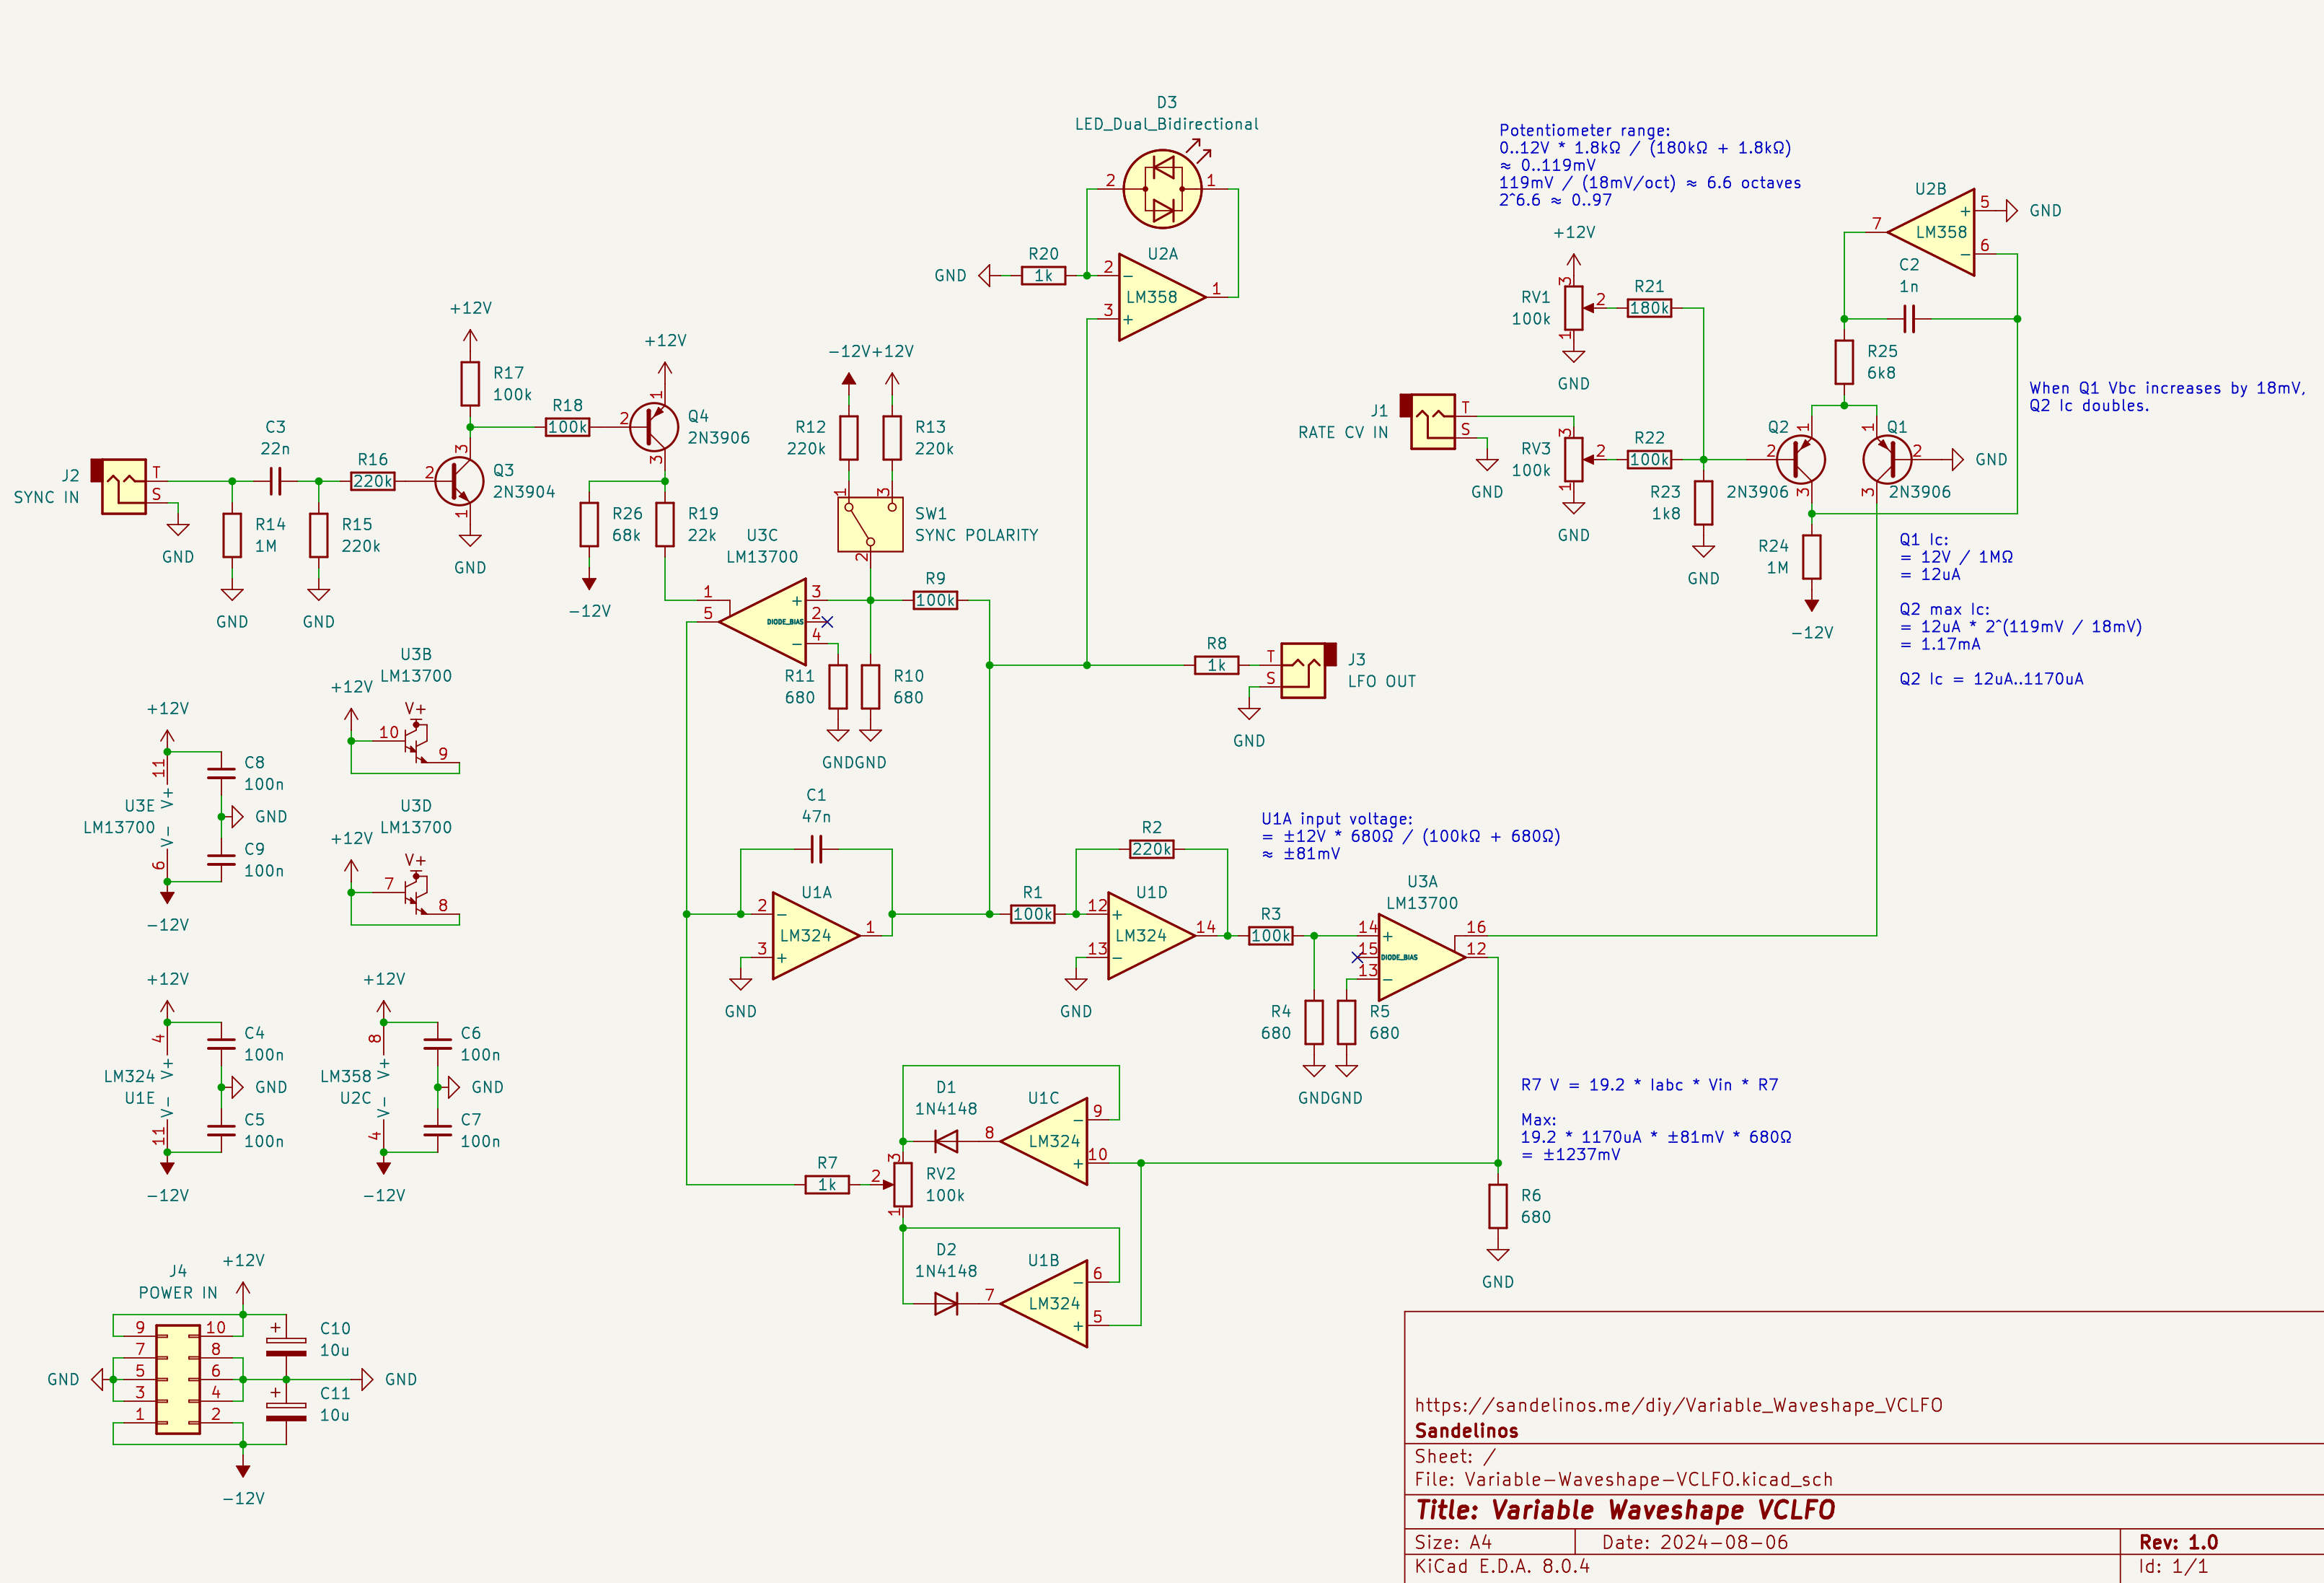Click the U1D LM324 op-amp symbol
The width and height of the screenshot is (2324, 1583).
tap(1151, 936)
